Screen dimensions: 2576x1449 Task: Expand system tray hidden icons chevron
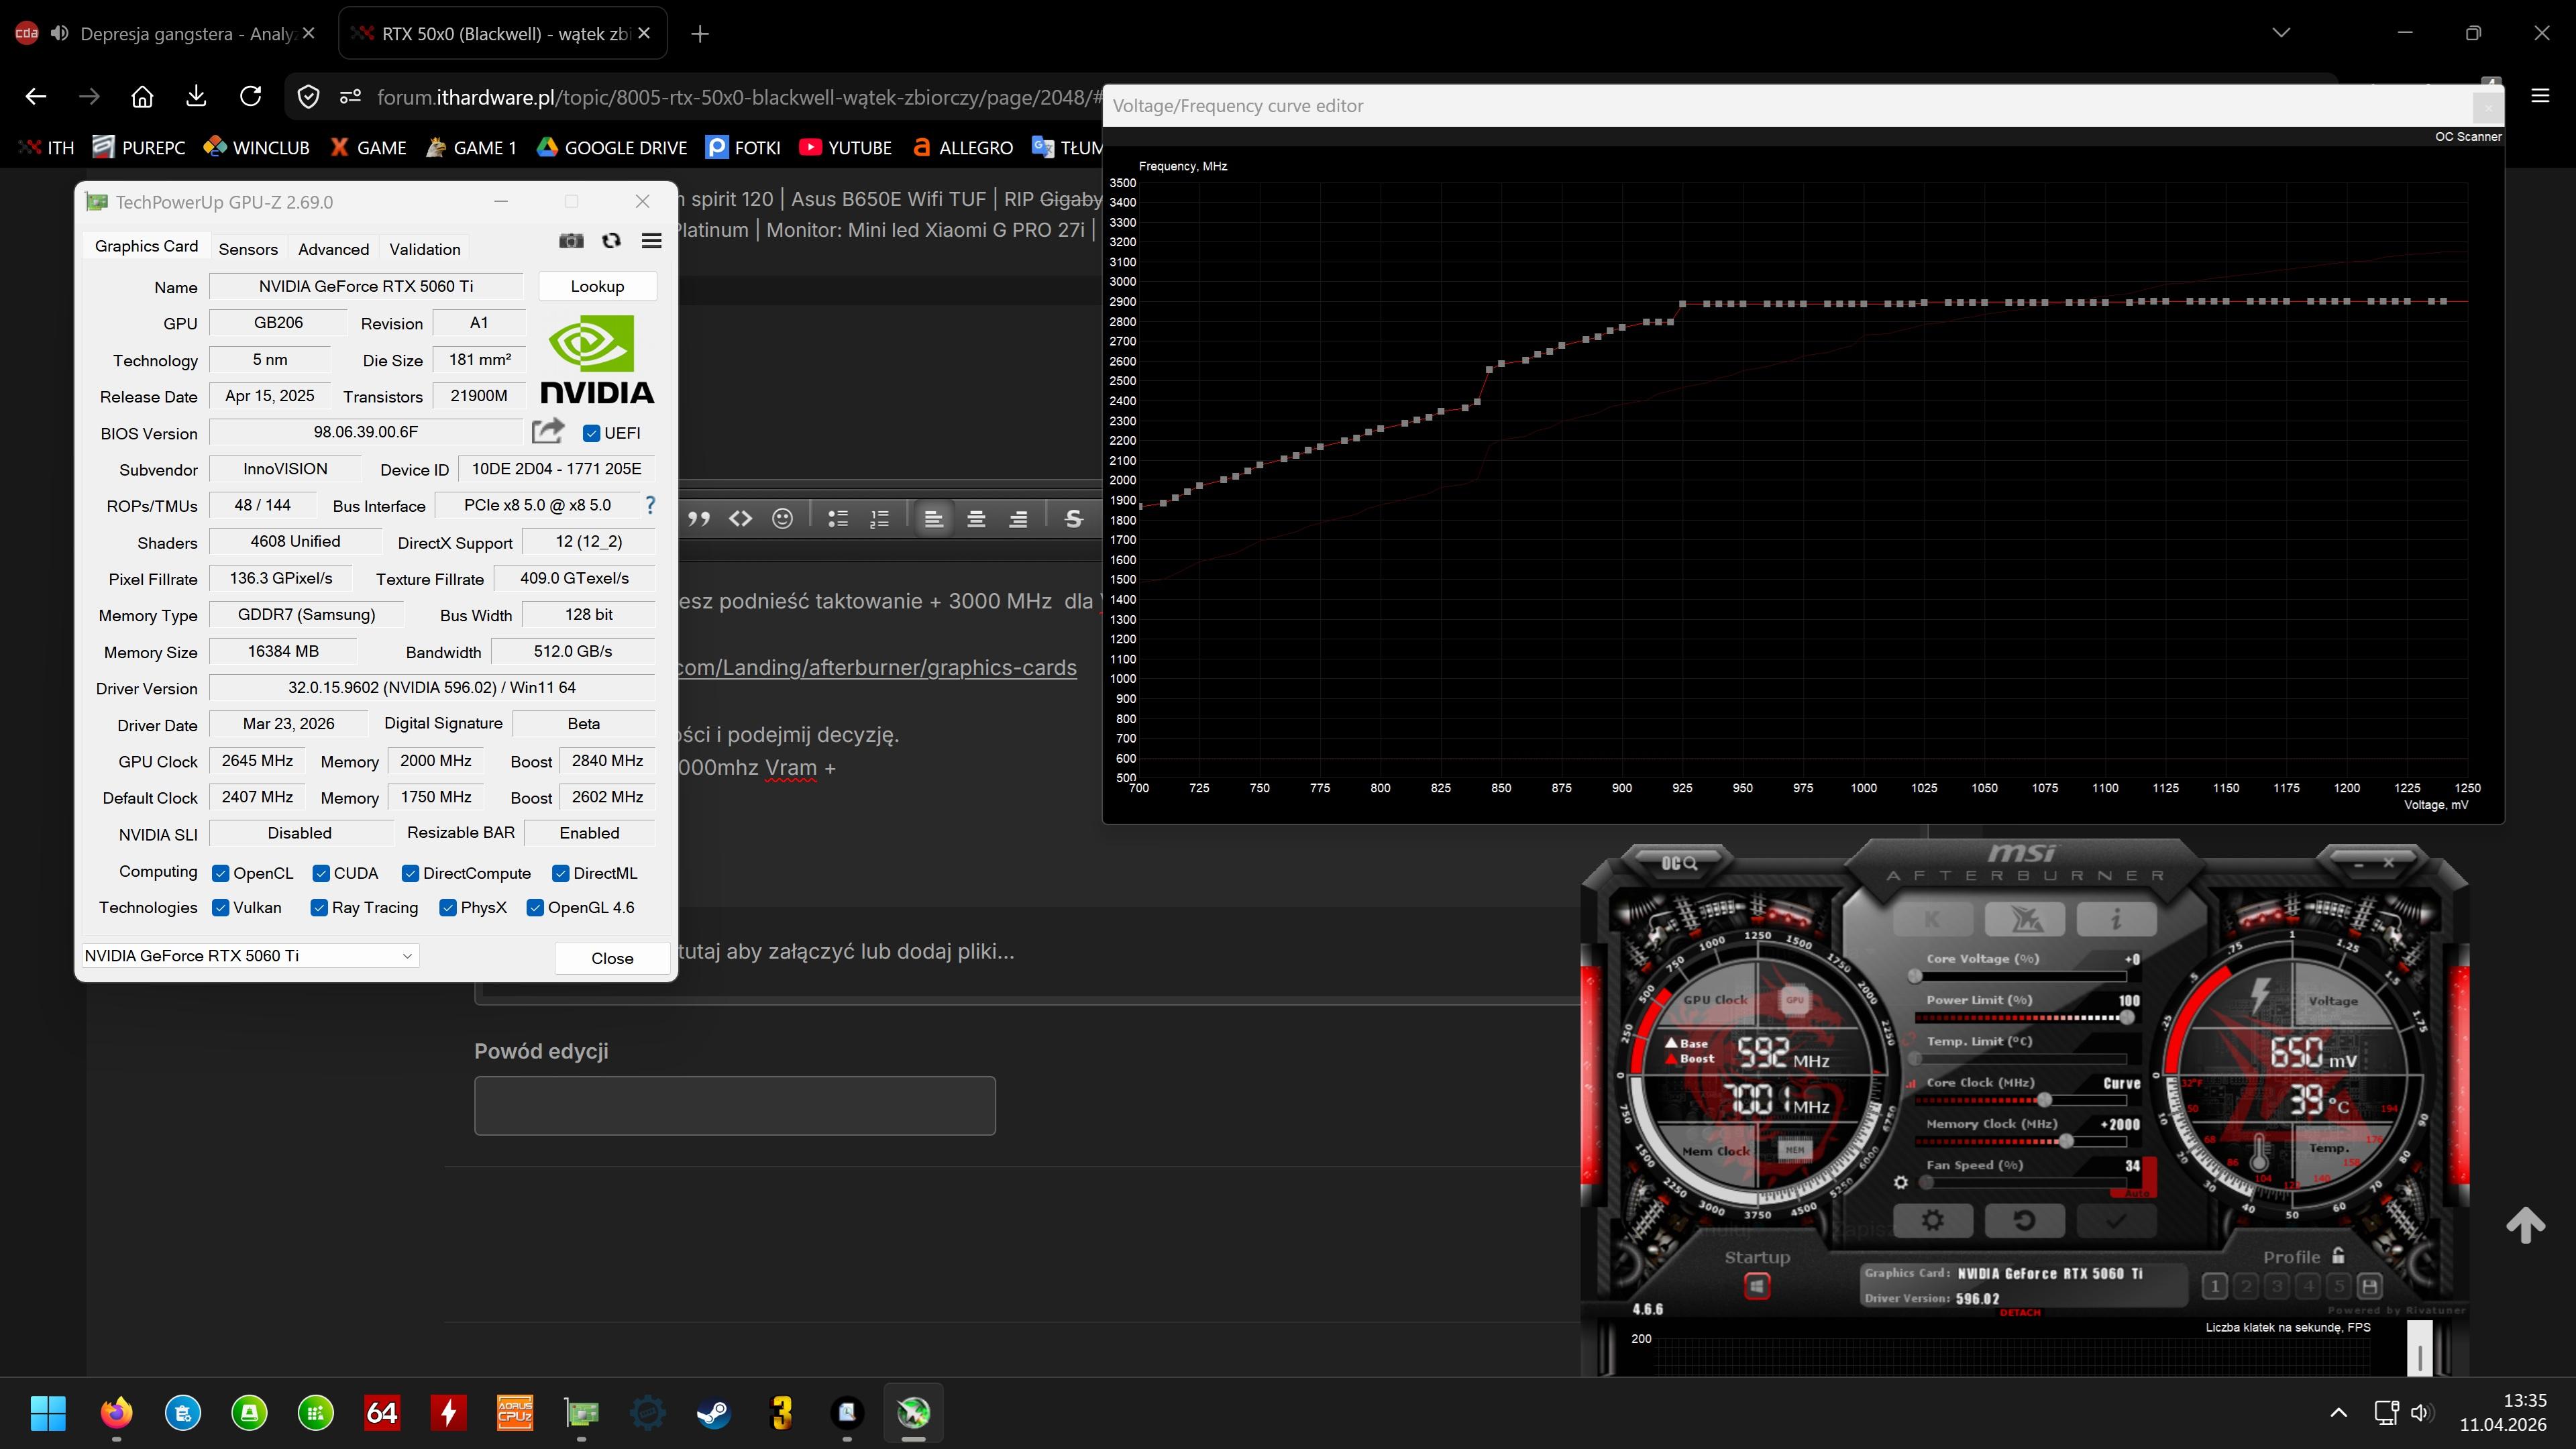click(x=2338, y=1412)
